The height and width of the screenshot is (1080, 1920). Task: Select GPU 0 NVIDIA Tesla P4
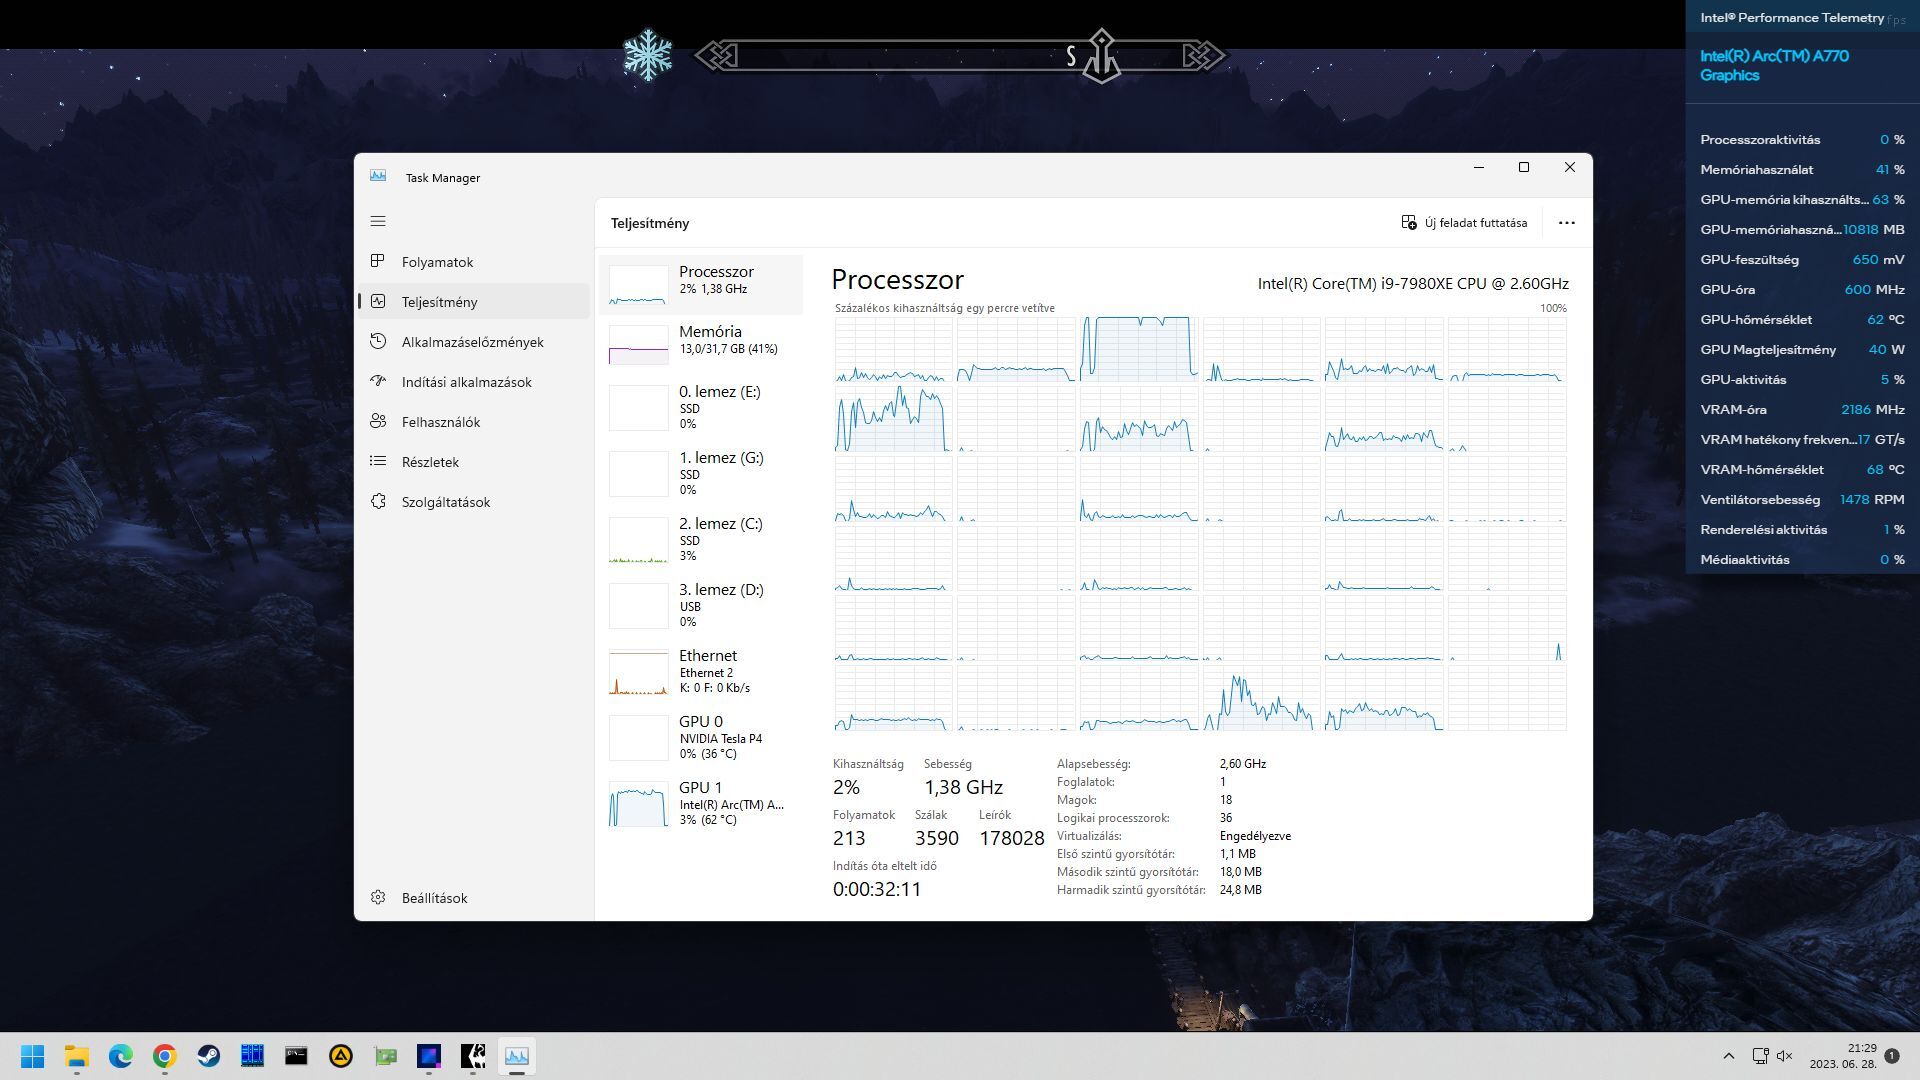point(700,738)
